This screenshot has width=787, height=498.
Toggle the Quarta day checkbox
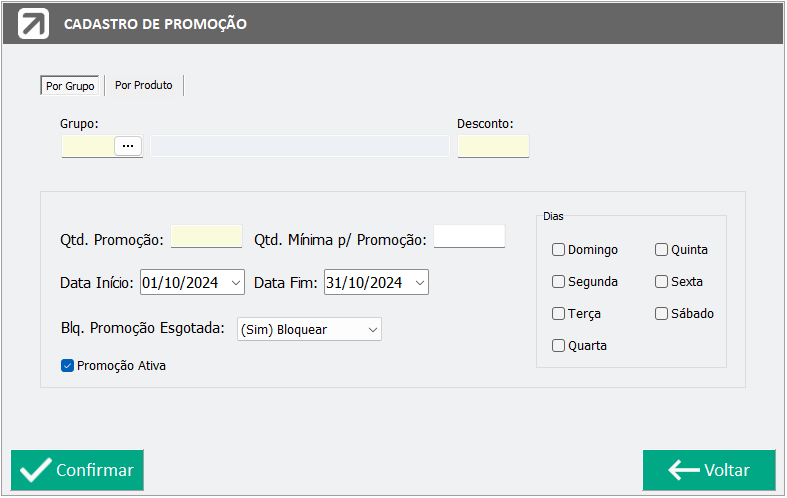[x=558, y=345]
